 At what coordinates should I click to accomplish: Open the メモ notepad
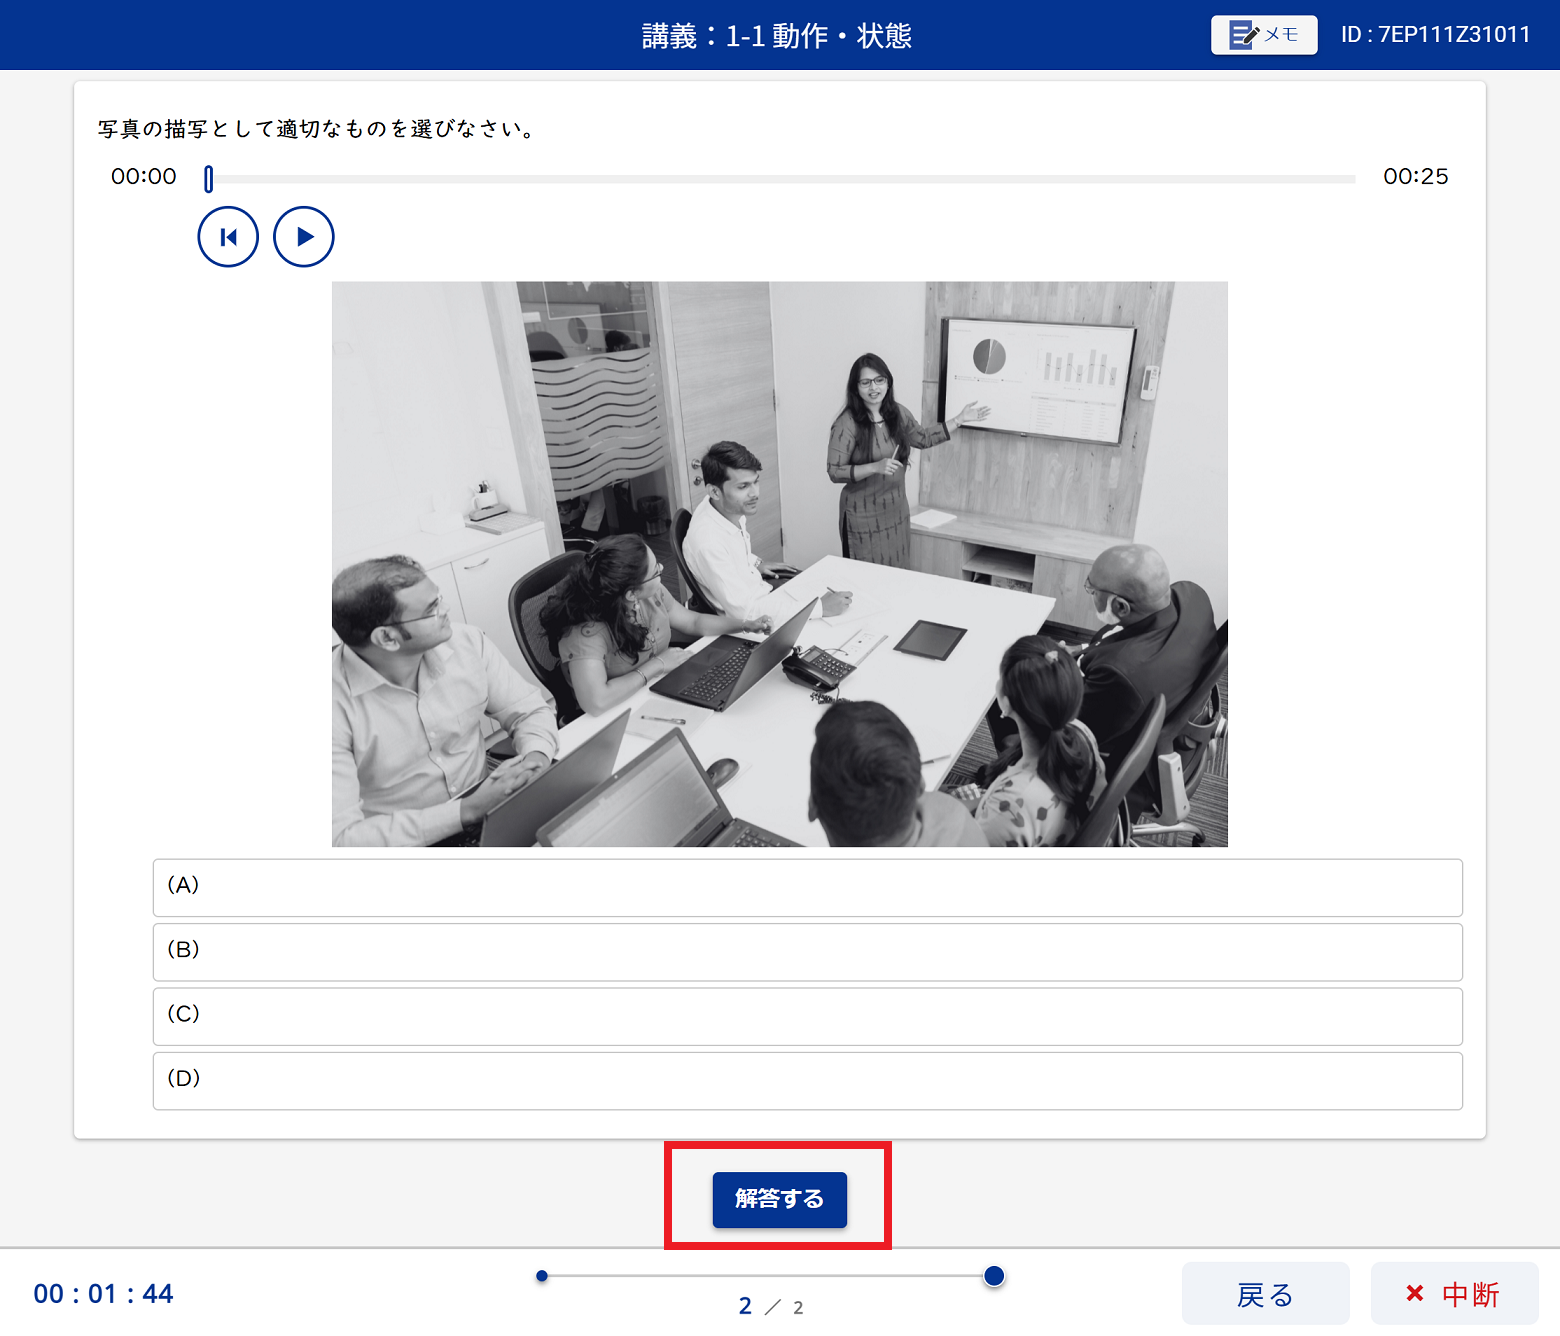[1263, 35]
